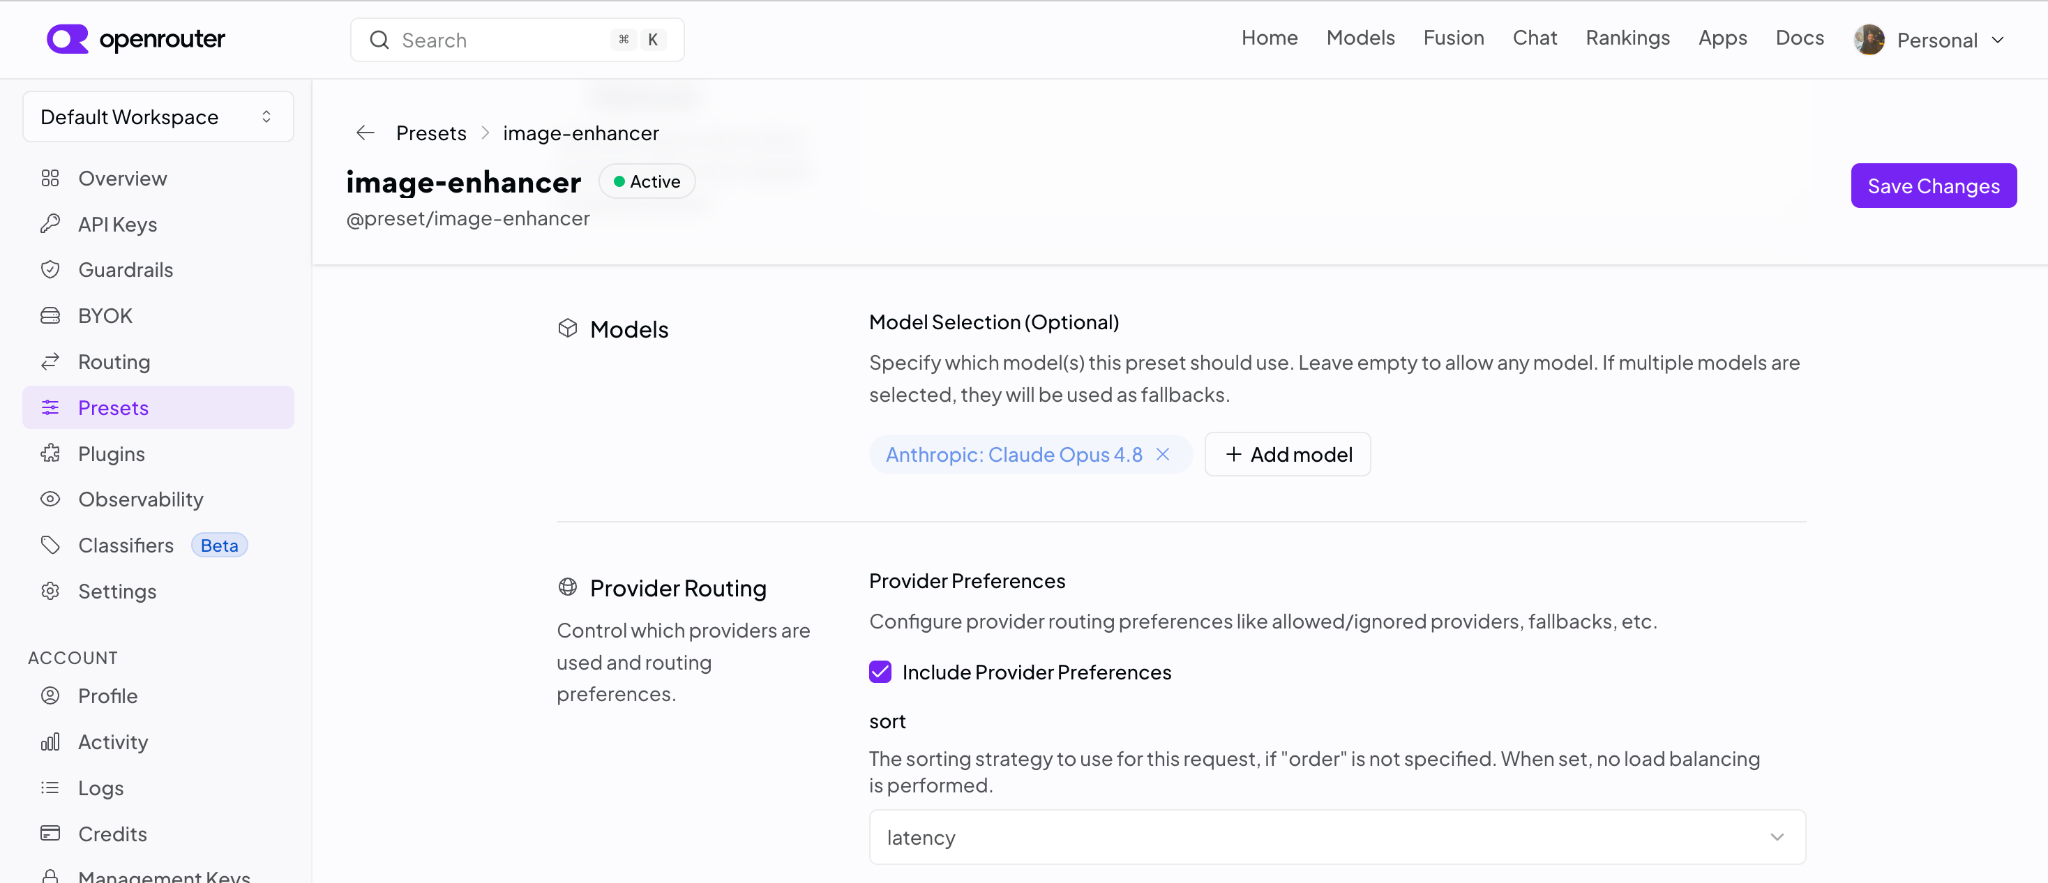Click the @preset/image-enhancer slug text
Image resolution: width=2048 pixels, height=883 pixels.
[x=468, y=218]
